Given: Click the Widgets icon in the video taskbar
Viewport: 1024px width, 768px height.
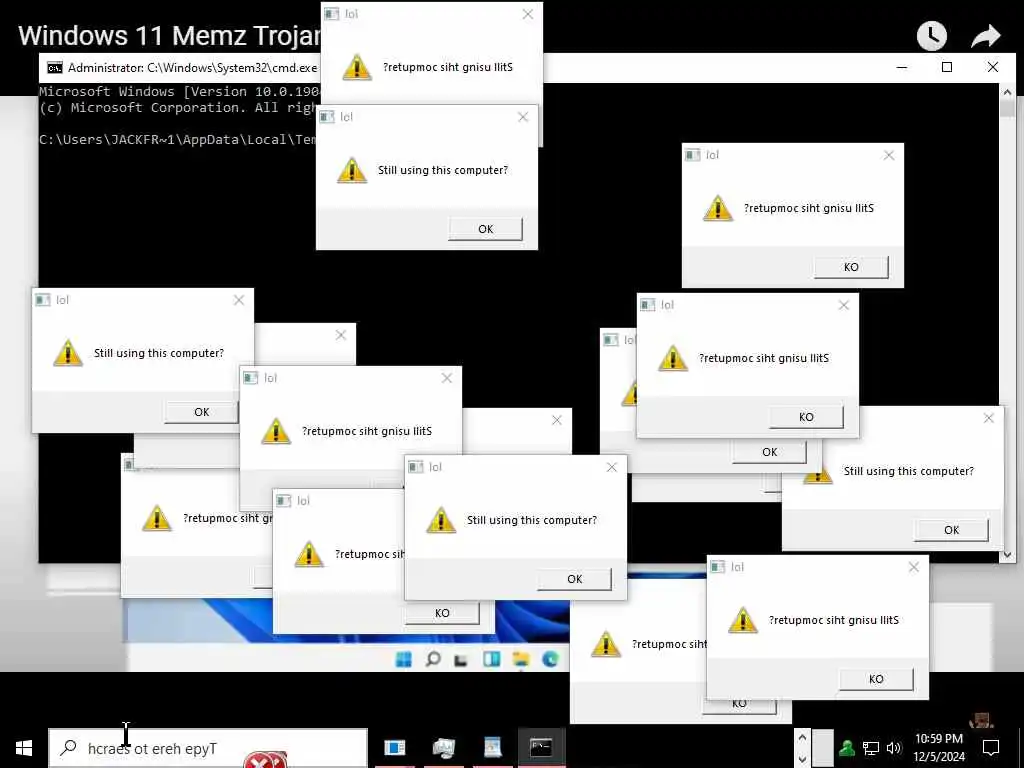Looking at the screenshot, I should coord(491,659).
